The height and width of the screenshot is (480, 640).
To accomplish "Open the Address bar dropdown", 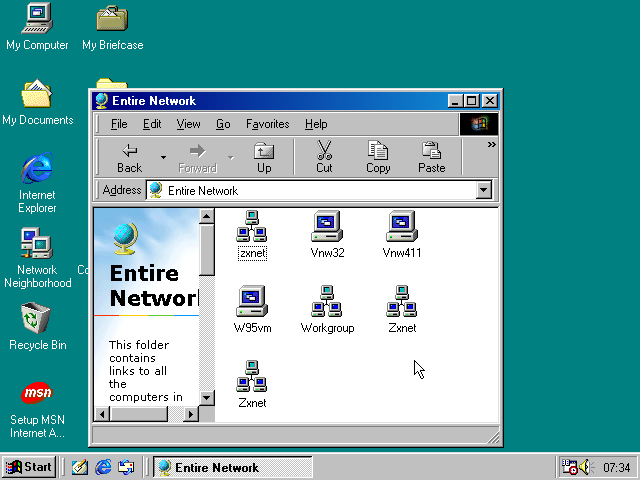I will click(x=484, y=190).
